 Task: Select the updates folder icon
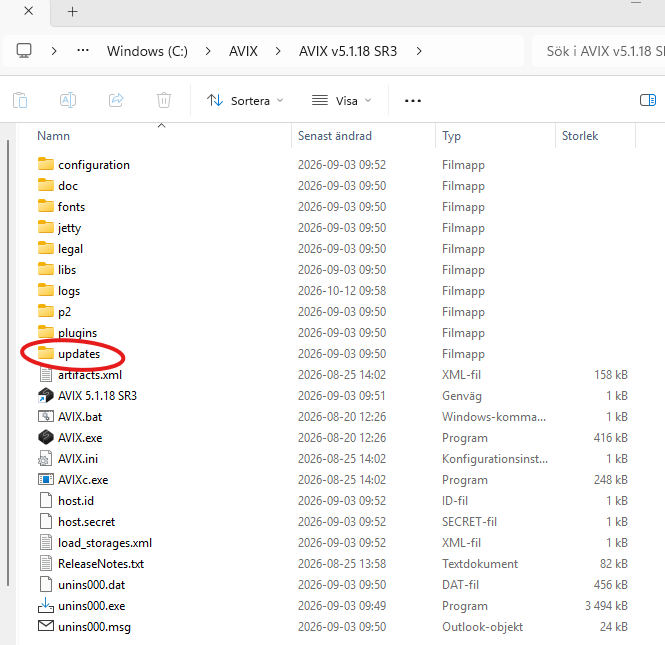[x=46, y=353]
